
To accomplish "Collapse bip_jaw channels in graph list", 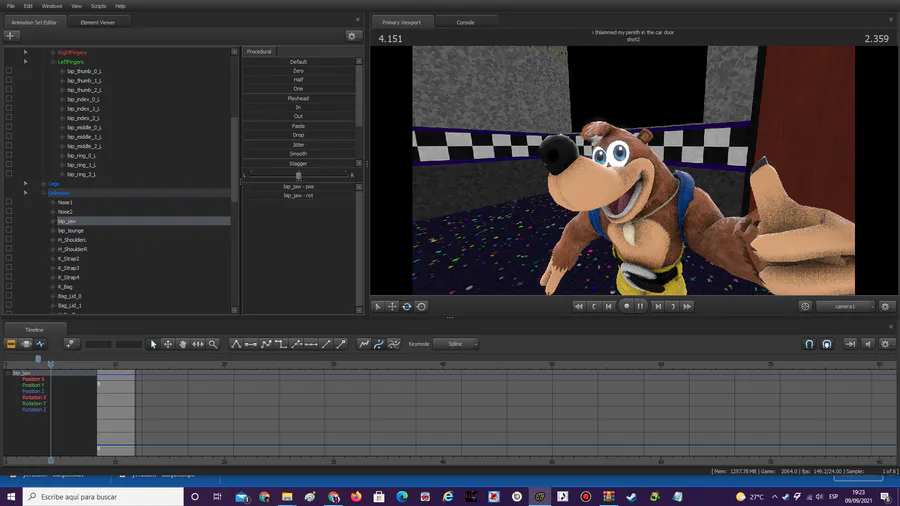I will pos(8,373).
